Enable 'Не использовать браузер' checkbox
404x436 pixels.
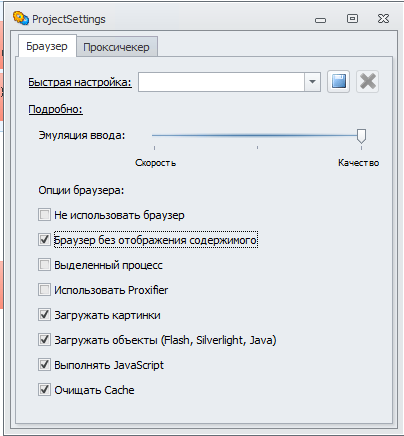(44, 215)
